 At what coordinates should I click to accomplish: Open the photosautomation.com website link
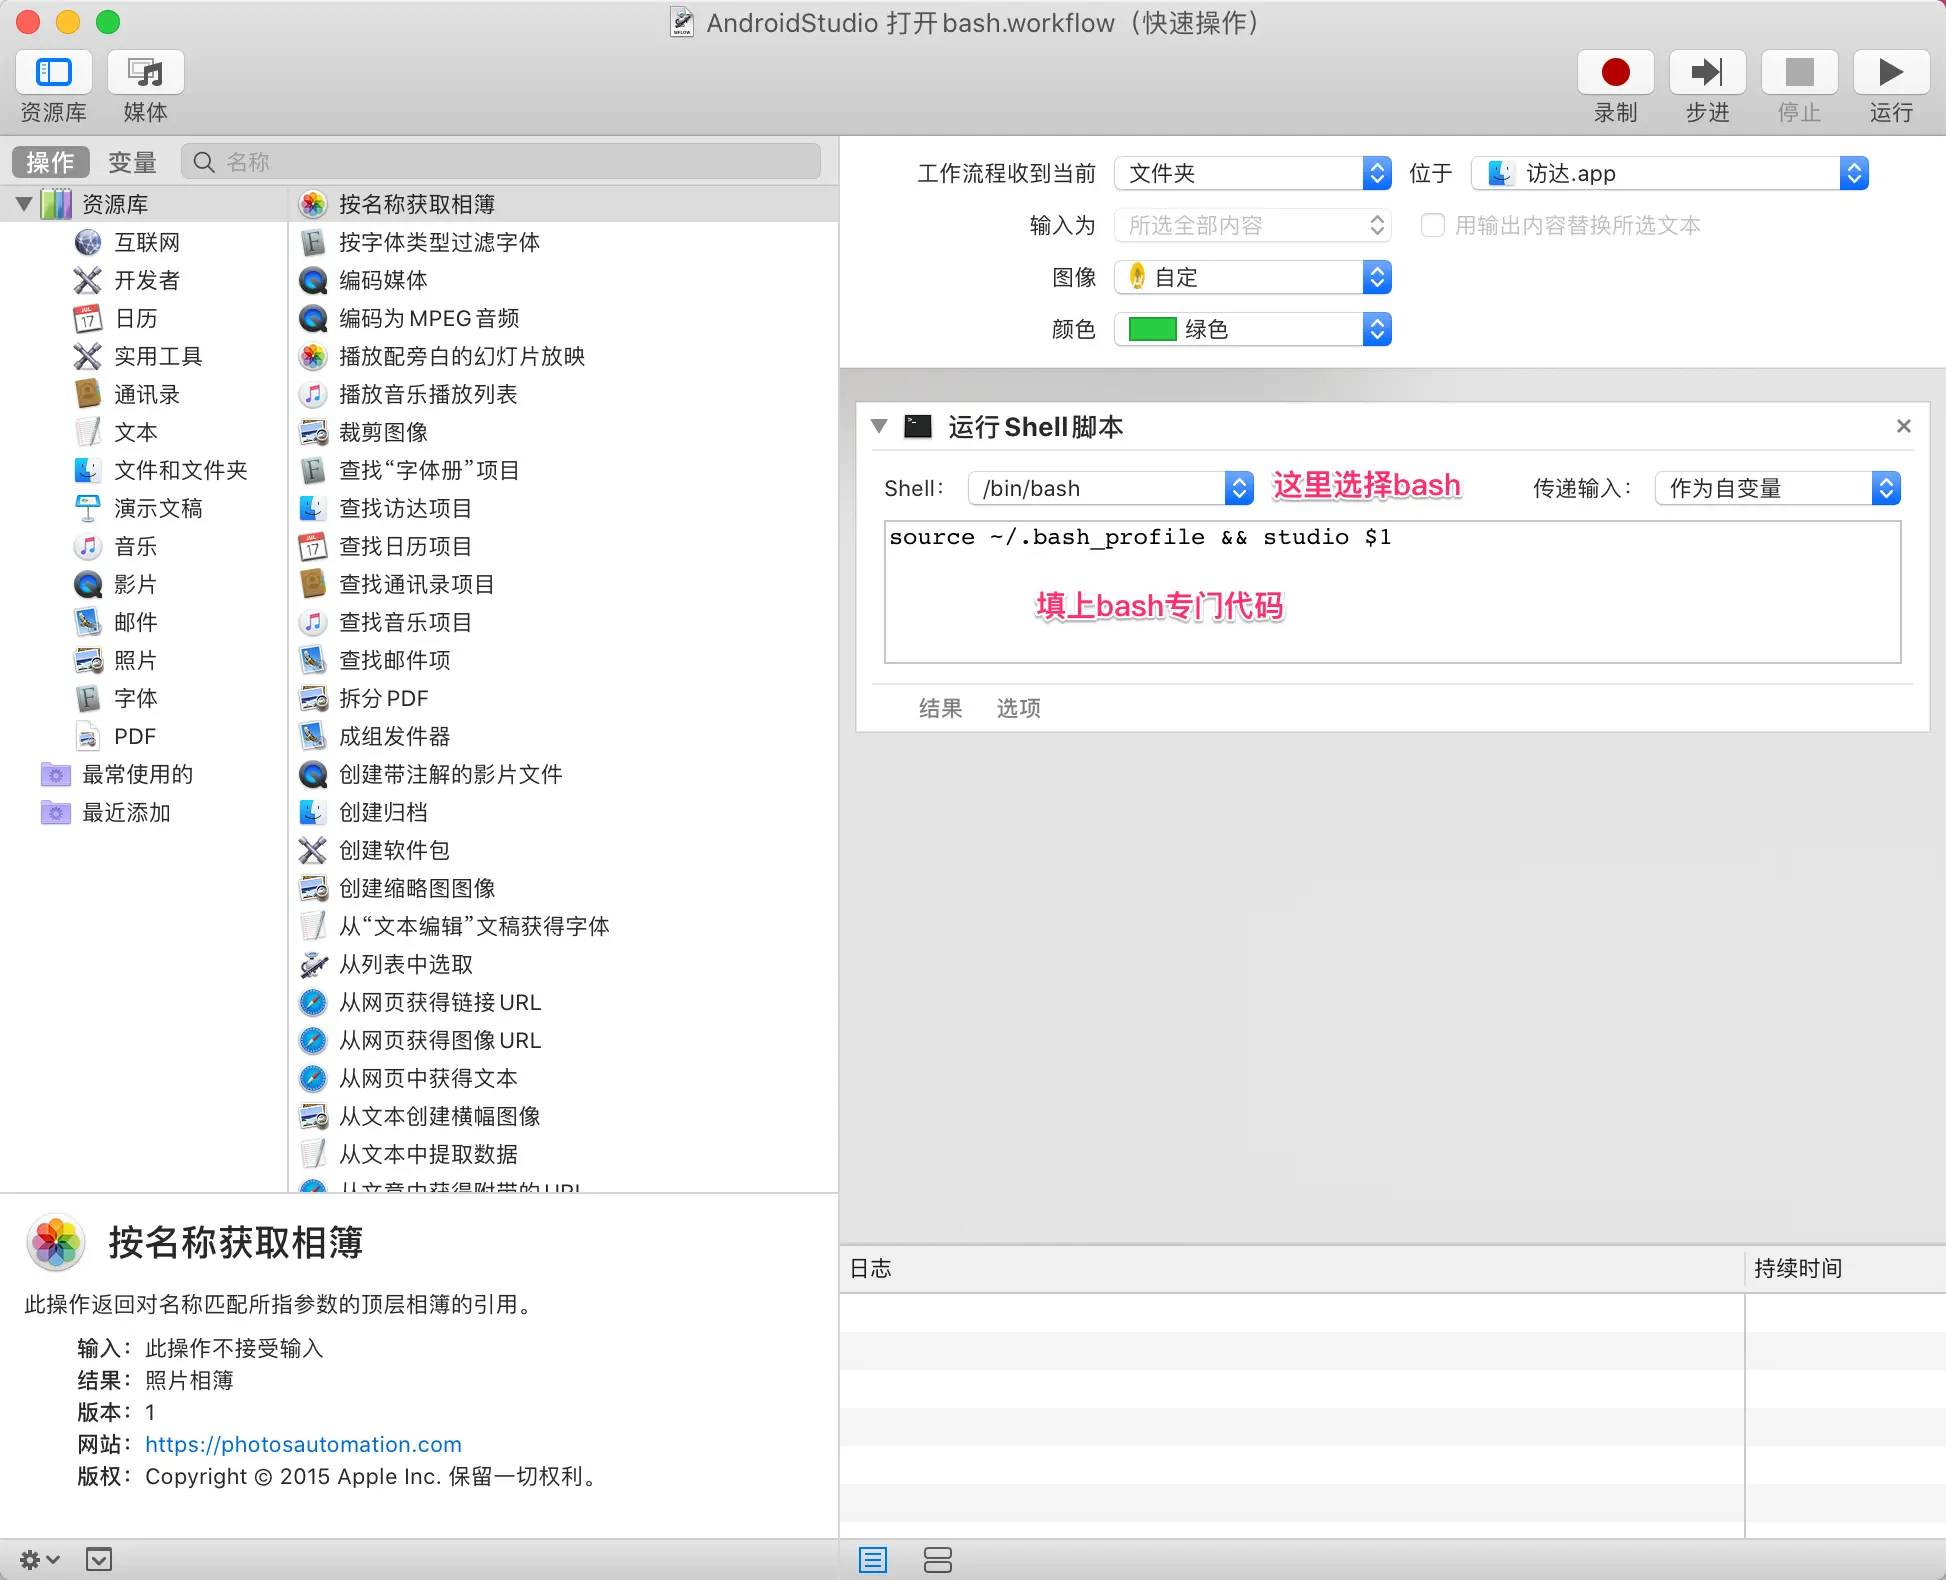(x=303, y=1444)
